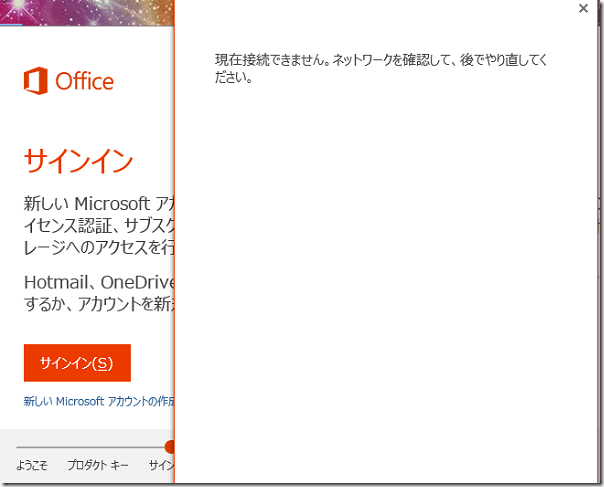
Task: Click the text line starting with レージへのアクセス
Action: [98, 246]
